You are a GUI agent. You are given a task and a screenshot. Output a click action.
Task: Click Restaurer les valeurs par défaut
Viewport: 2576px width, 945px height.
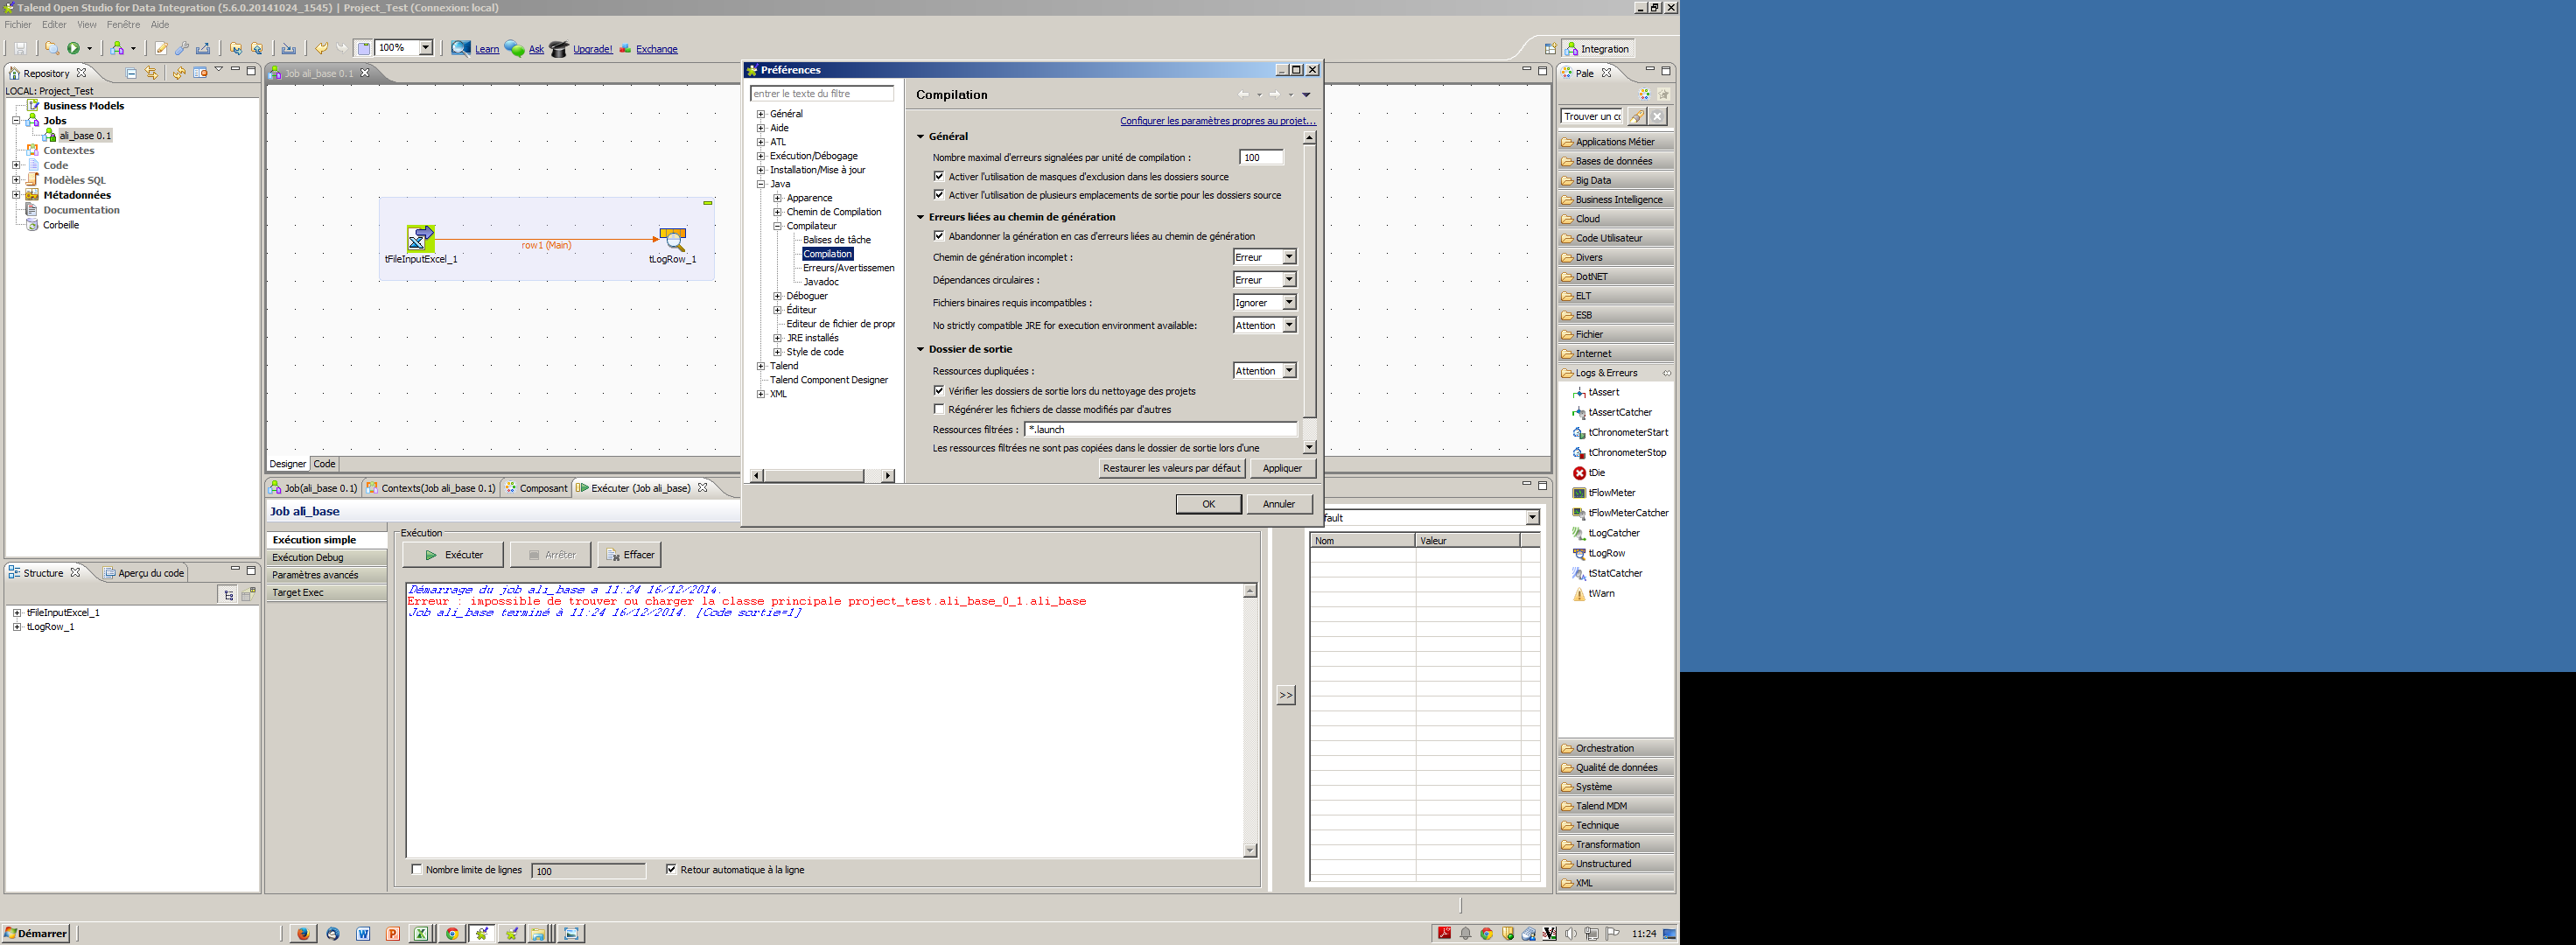click(x=1172, y=468)
